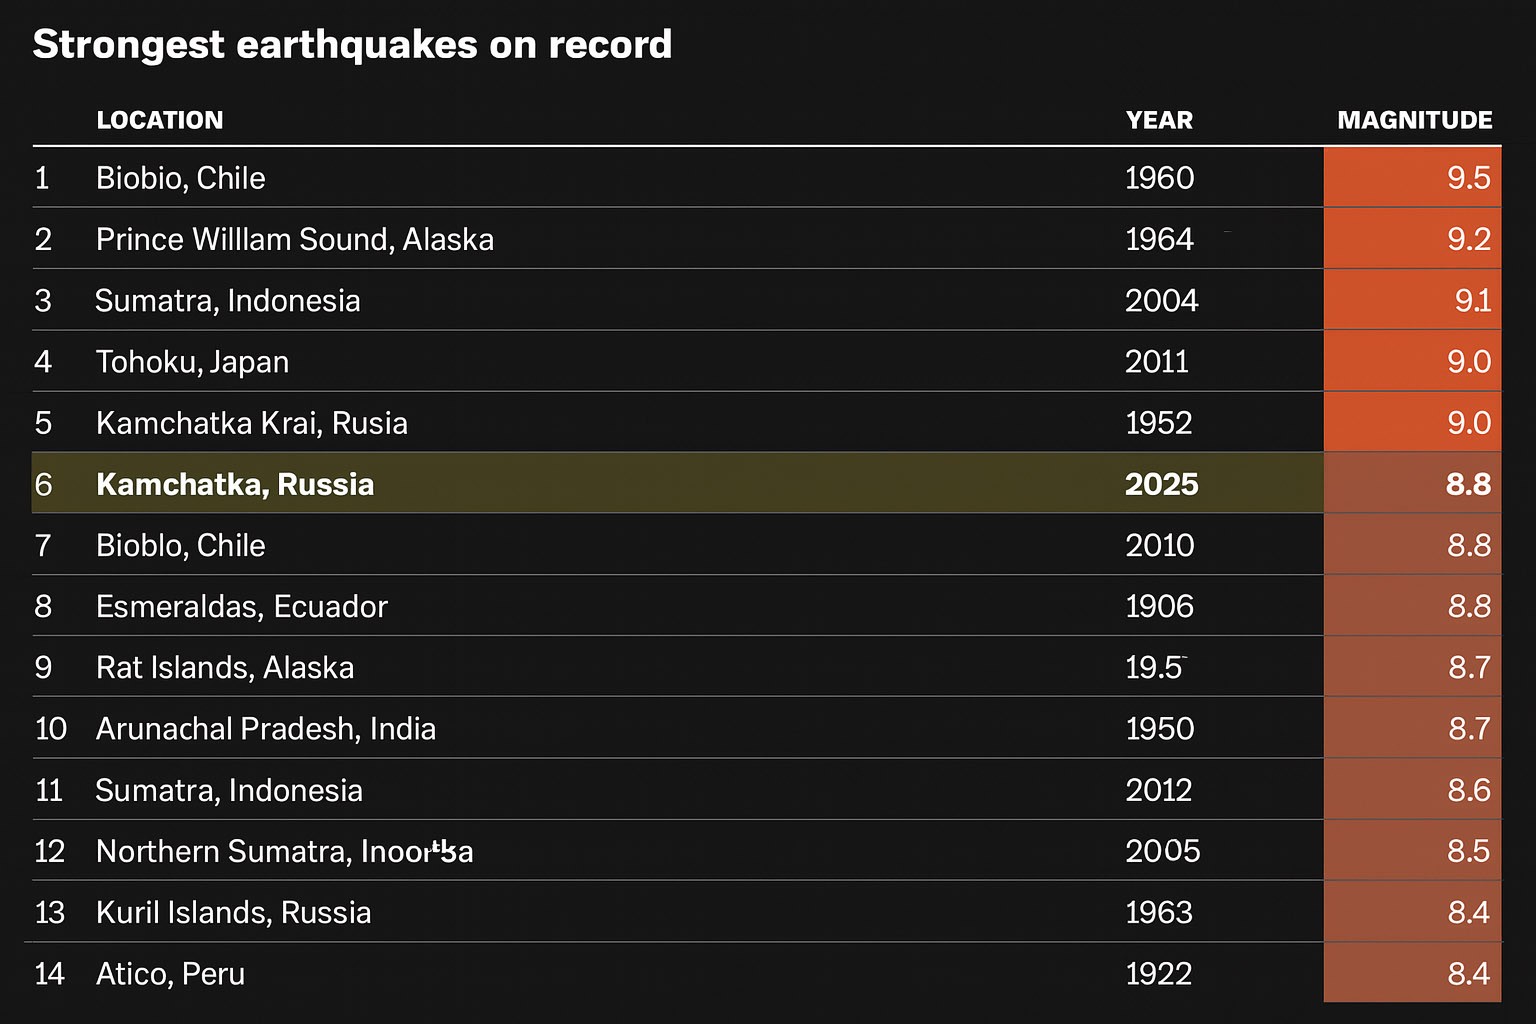Click the 9.5 magnitude cell
Image resolution: width=1536 pixels, height=1024 pixels.
tap(1412, 177)
